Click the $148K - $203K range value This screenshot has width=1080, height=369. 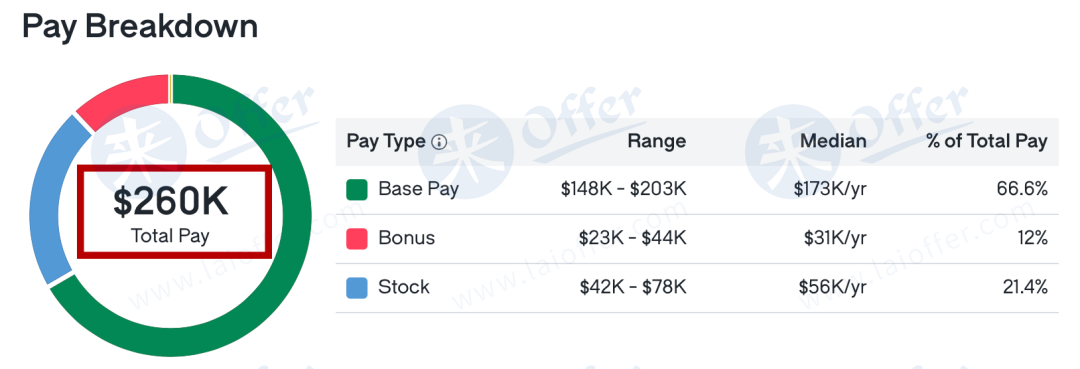point(623,190)
